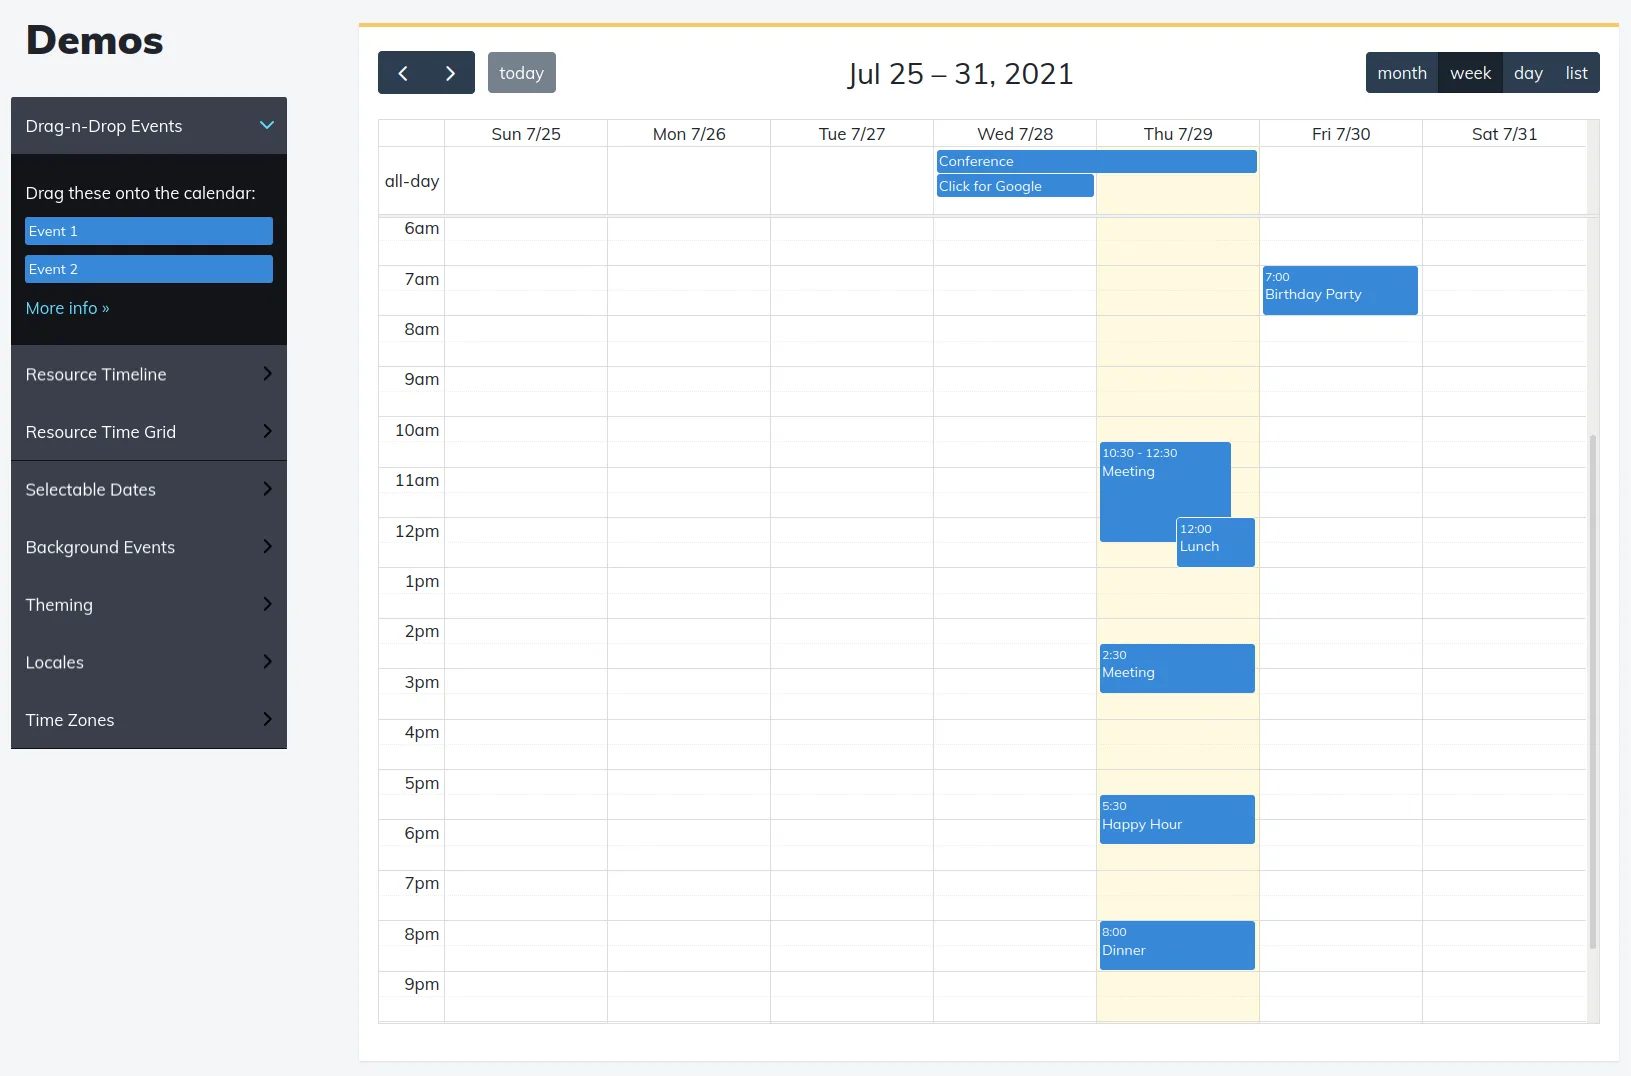The image size is (1631, 1076).
Task: Click the Sat 7/31 column header
Action: click(x=1504, y=134)
